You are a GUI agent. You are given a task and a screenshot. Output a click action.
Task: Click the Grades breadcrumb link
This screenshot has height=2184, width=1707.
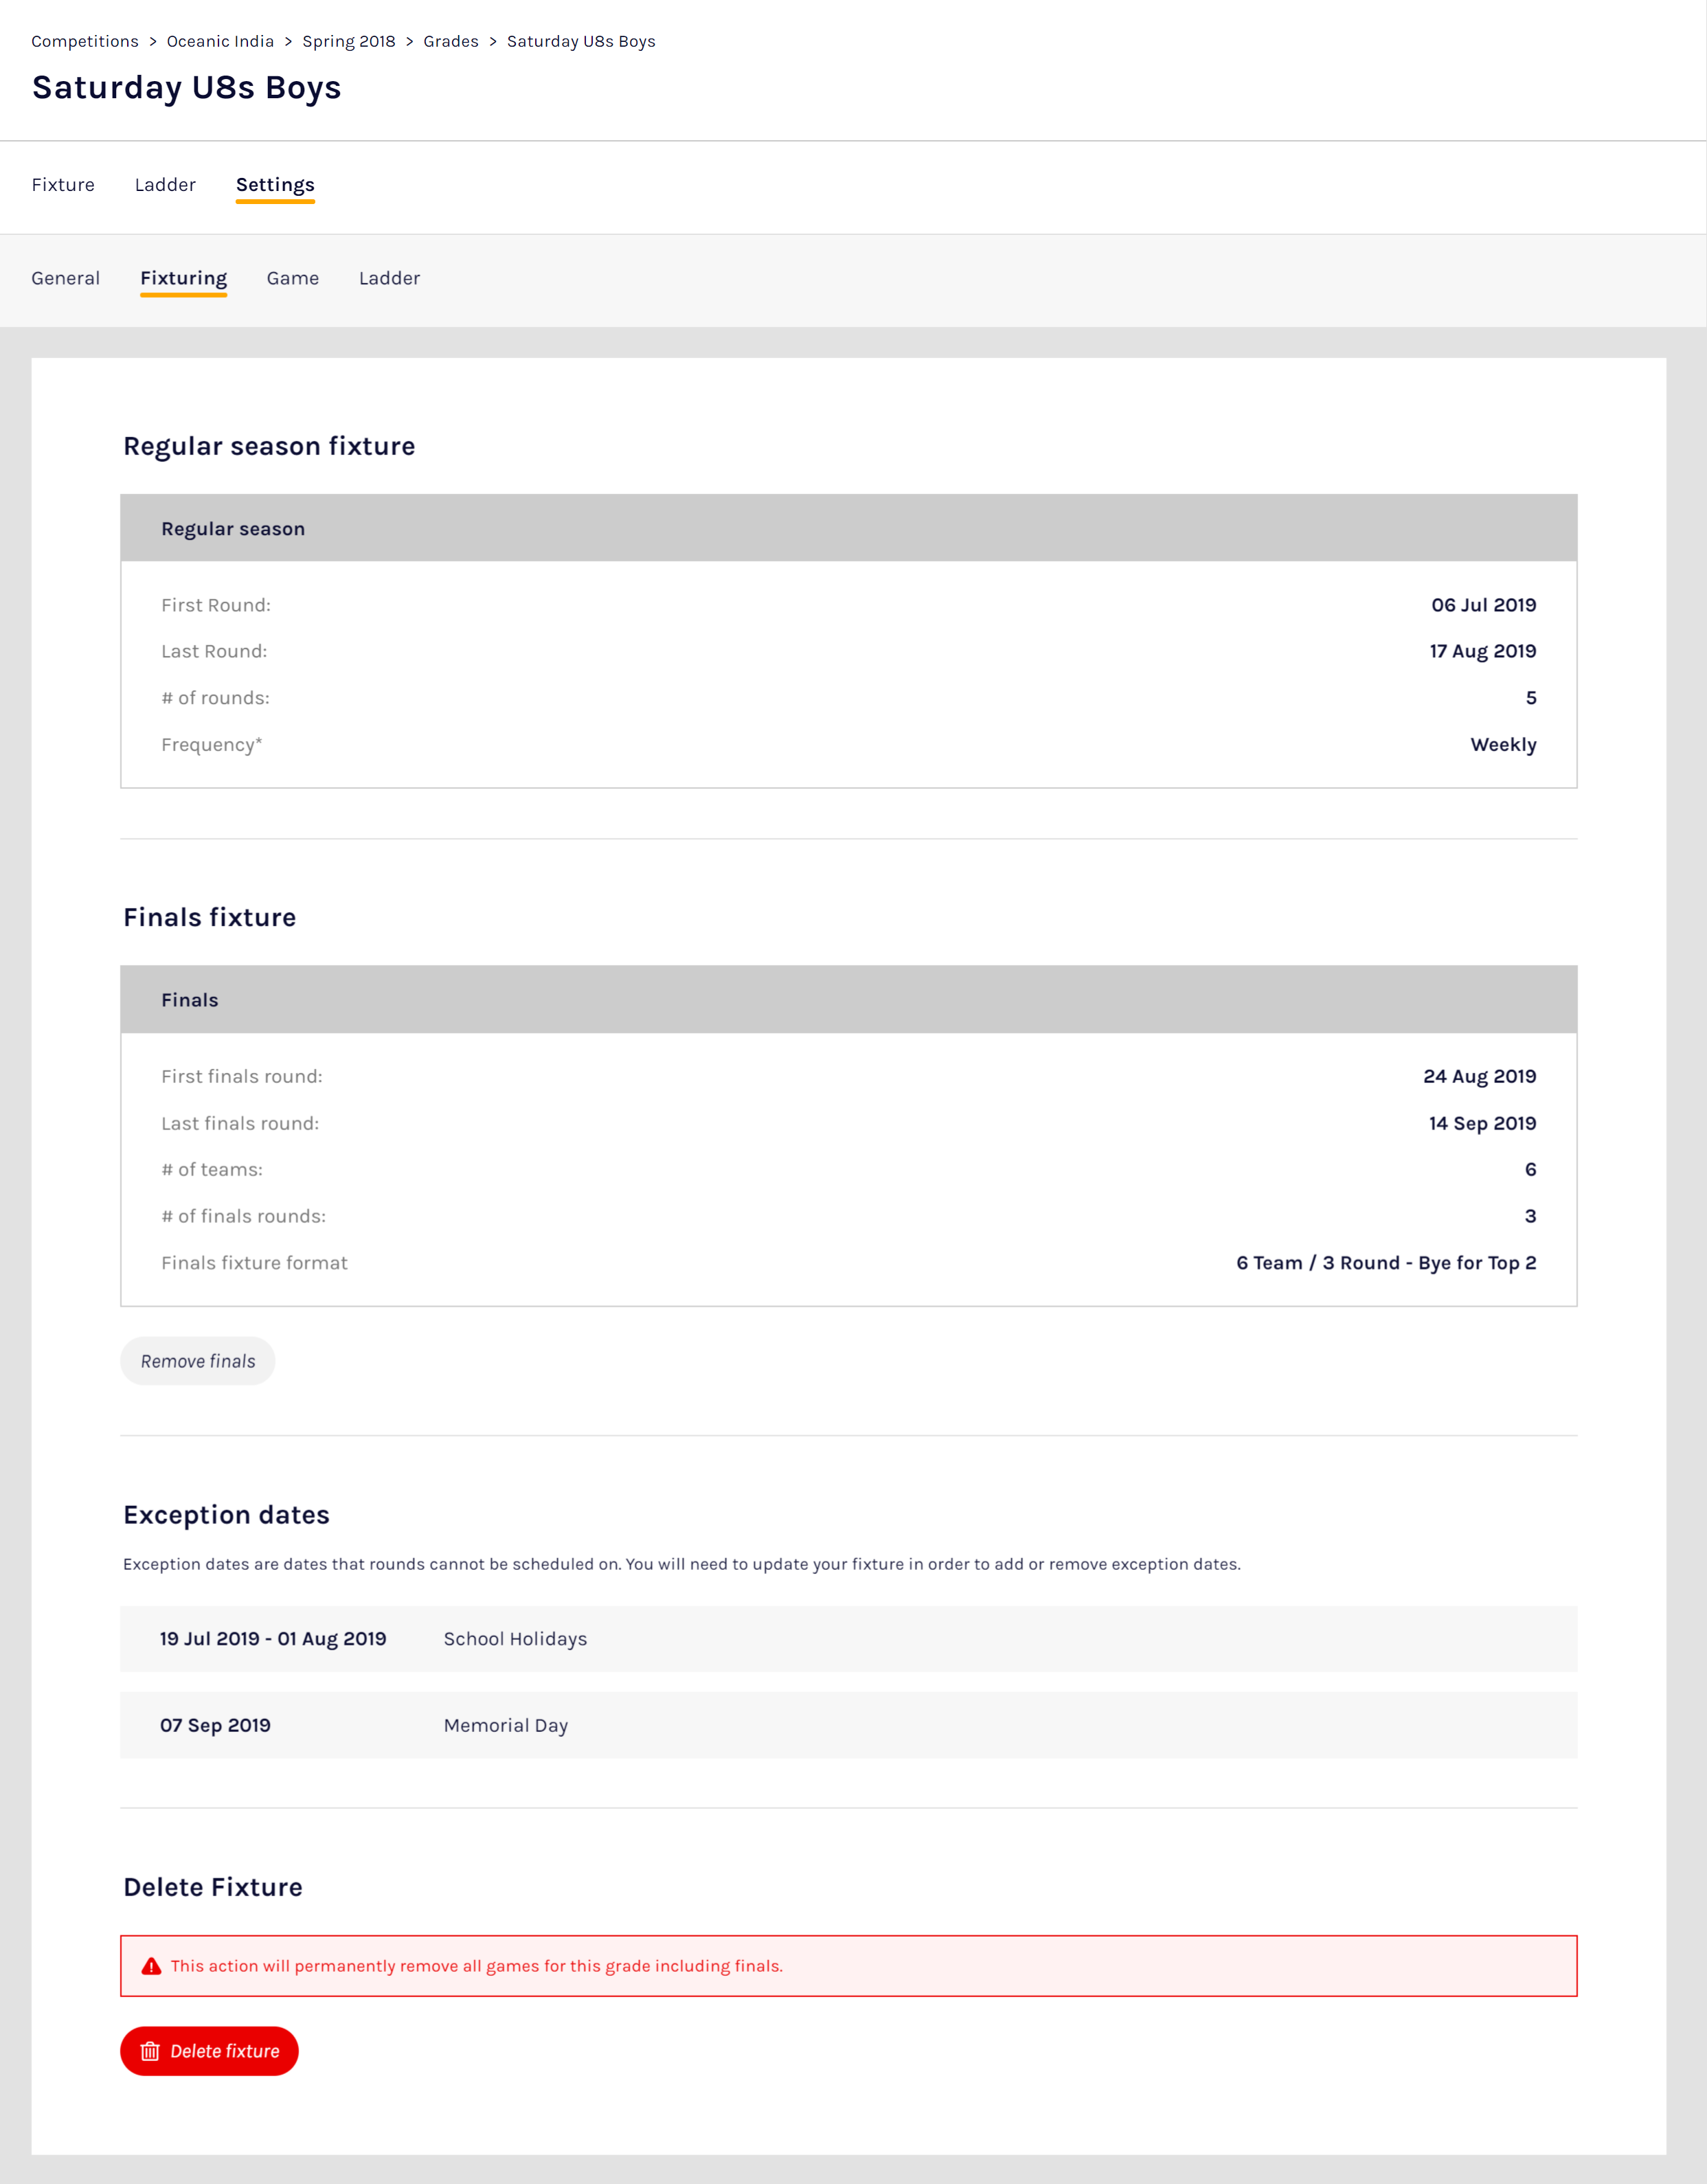coord(451,41)
